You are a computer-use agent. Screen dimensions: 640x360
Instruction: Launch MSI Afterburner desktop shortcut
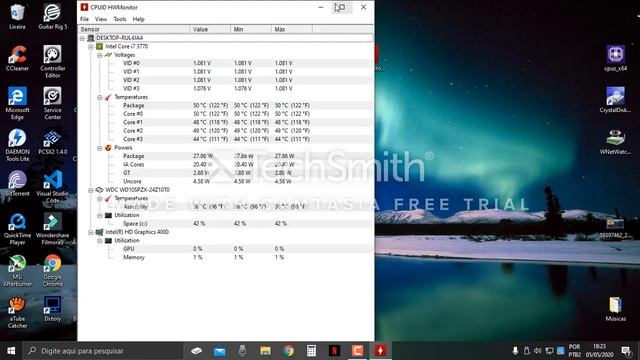17,271
